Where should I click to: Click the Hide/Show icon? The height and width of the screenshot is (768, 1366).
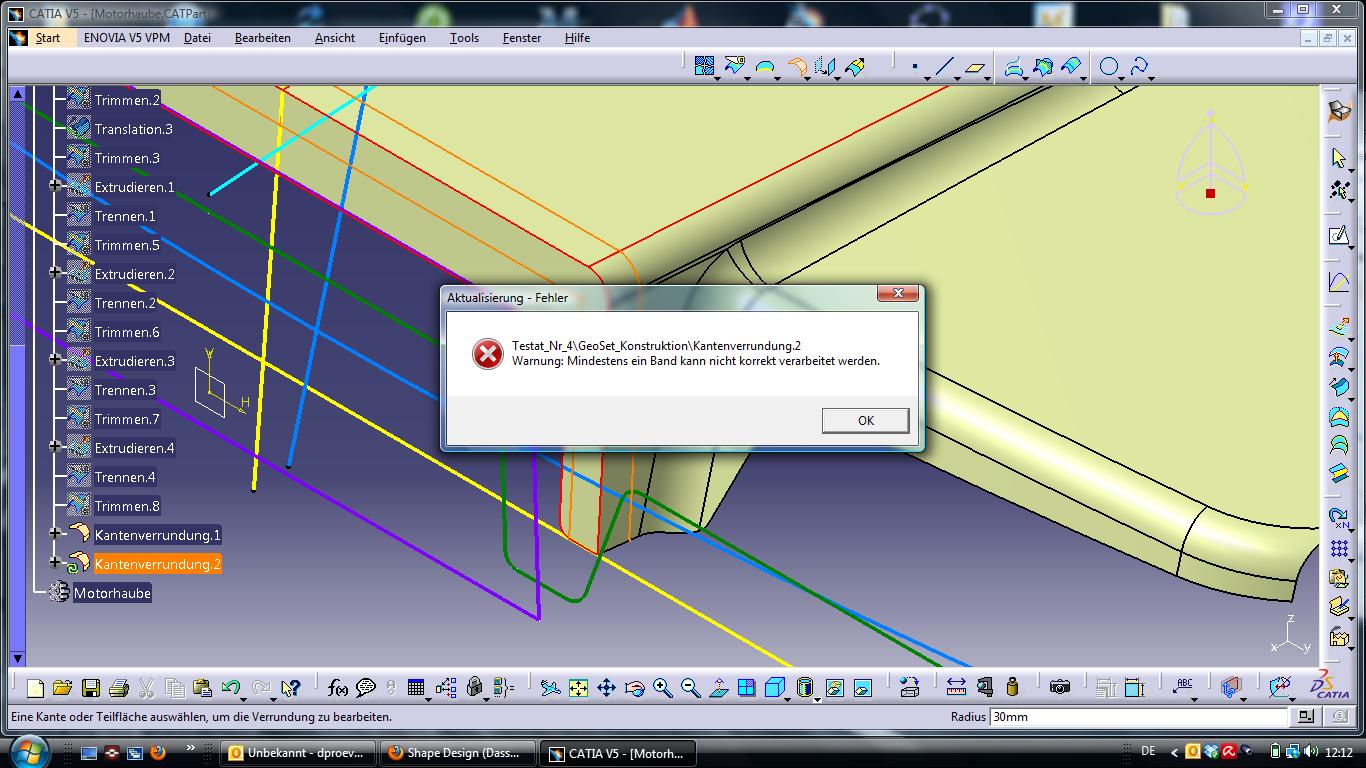834,688
